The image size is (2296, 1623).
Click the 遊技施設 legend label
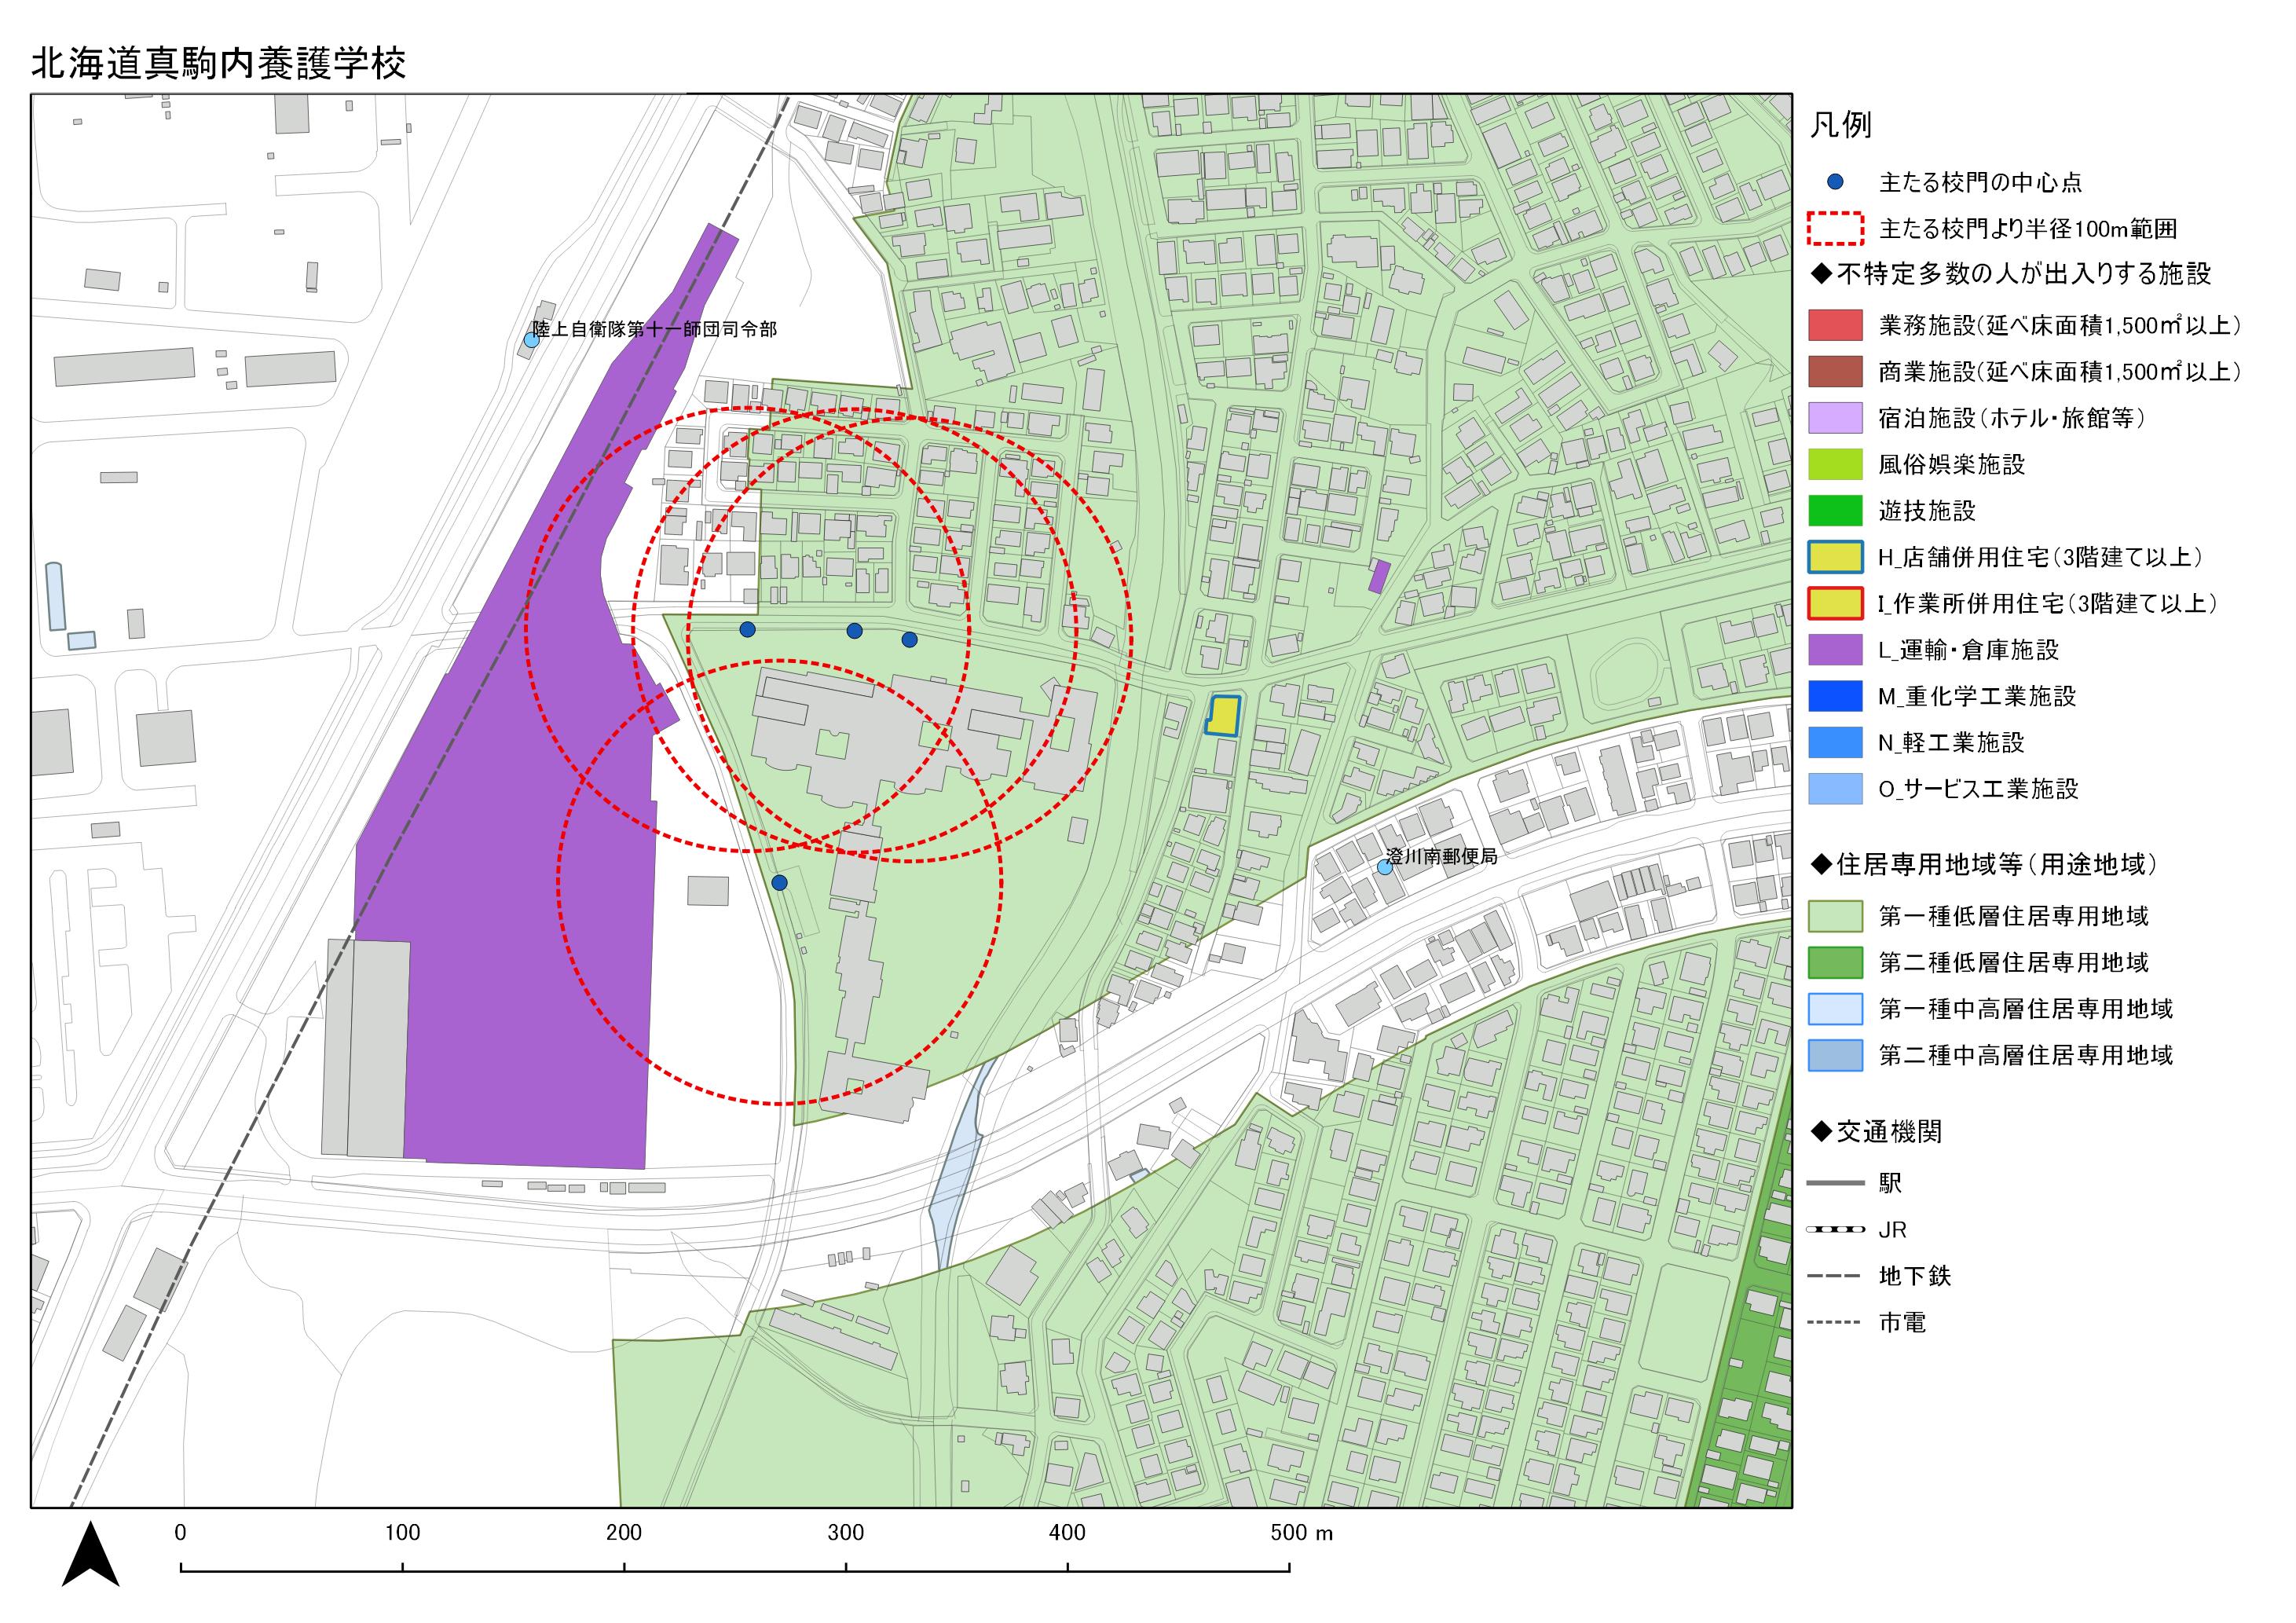tap(1928, 511)
